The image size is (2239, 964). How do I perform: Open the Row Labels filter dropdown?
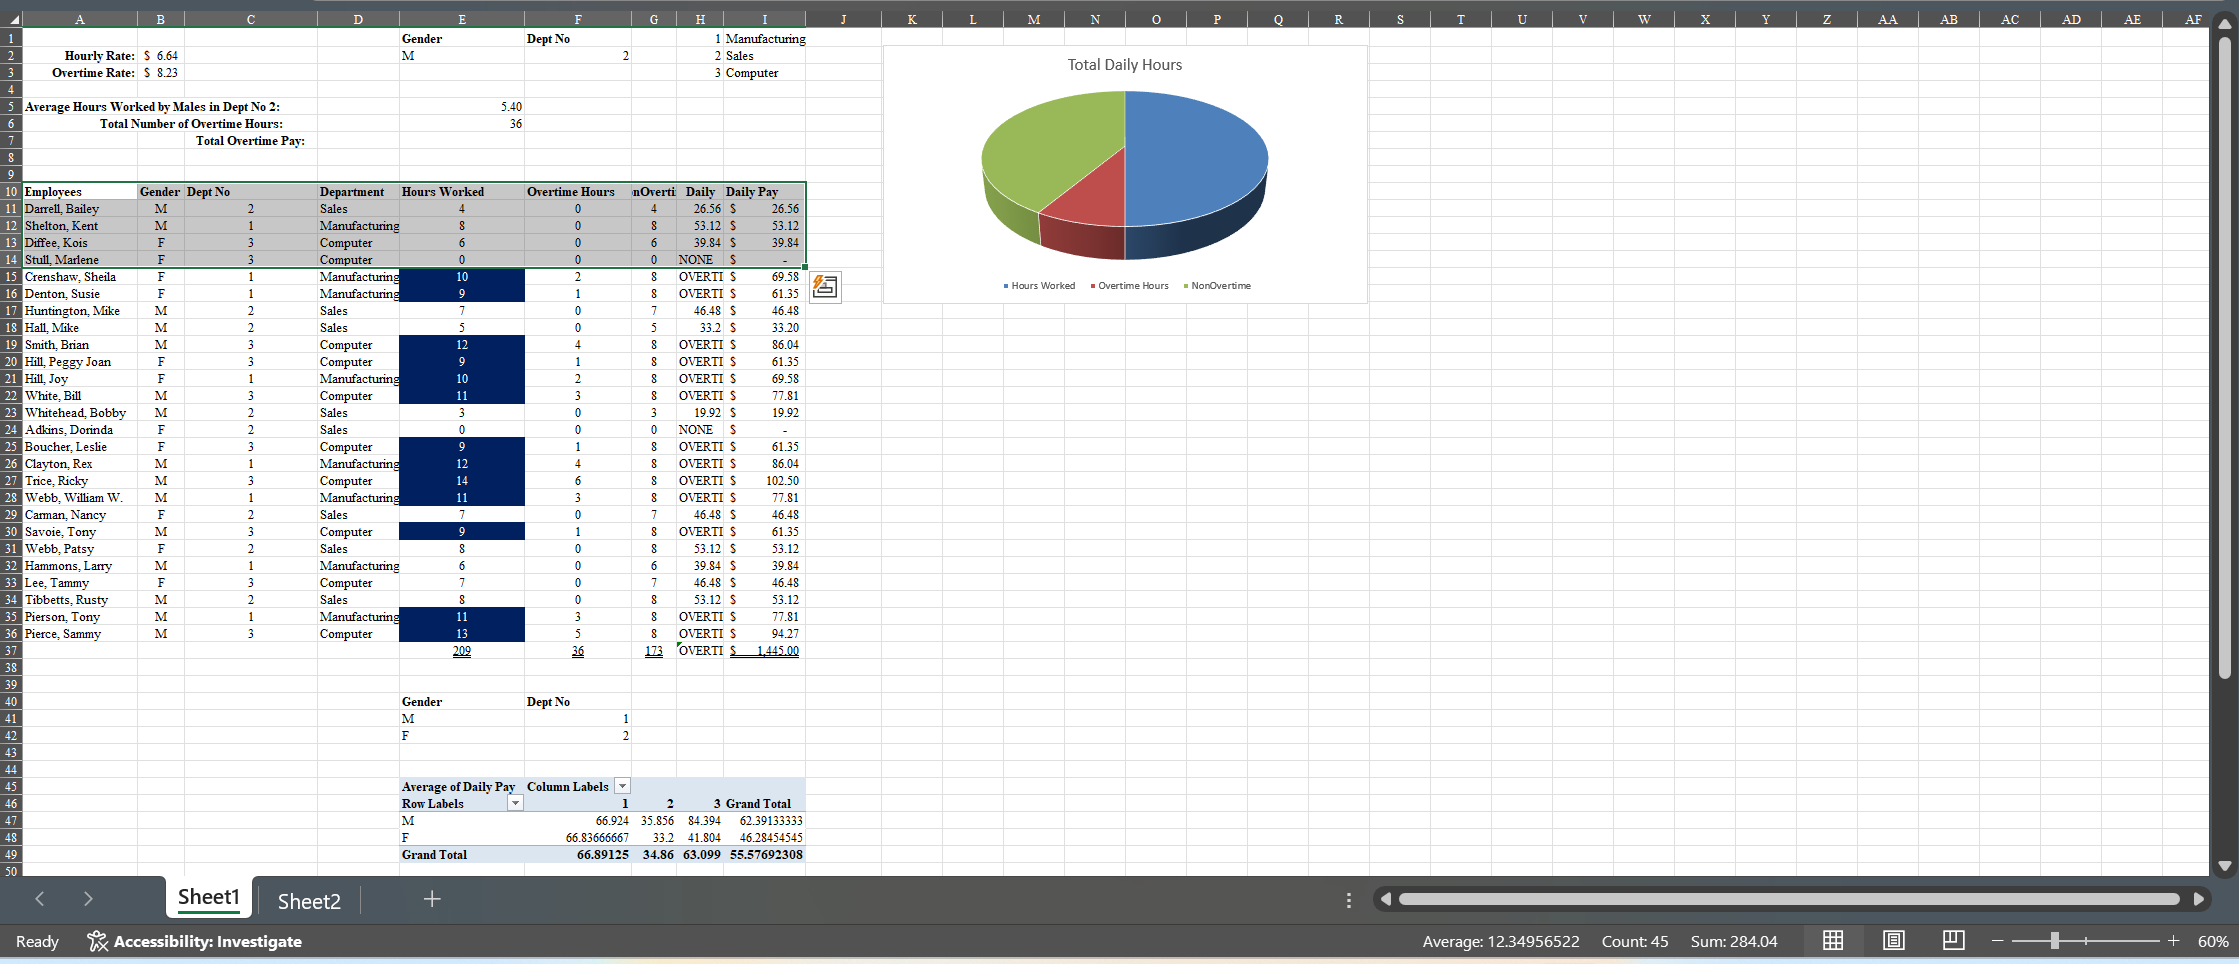click(x=515, y=803)
